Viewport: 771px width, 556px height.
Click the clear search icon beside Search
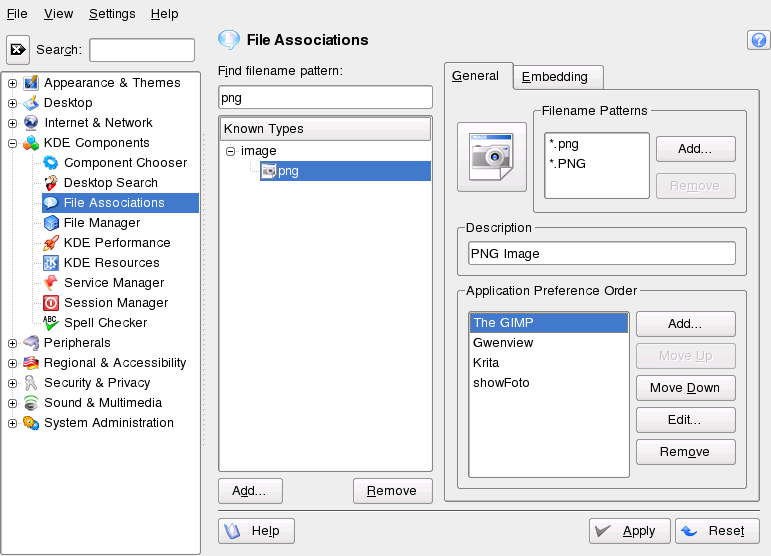[x=18, y=49]
